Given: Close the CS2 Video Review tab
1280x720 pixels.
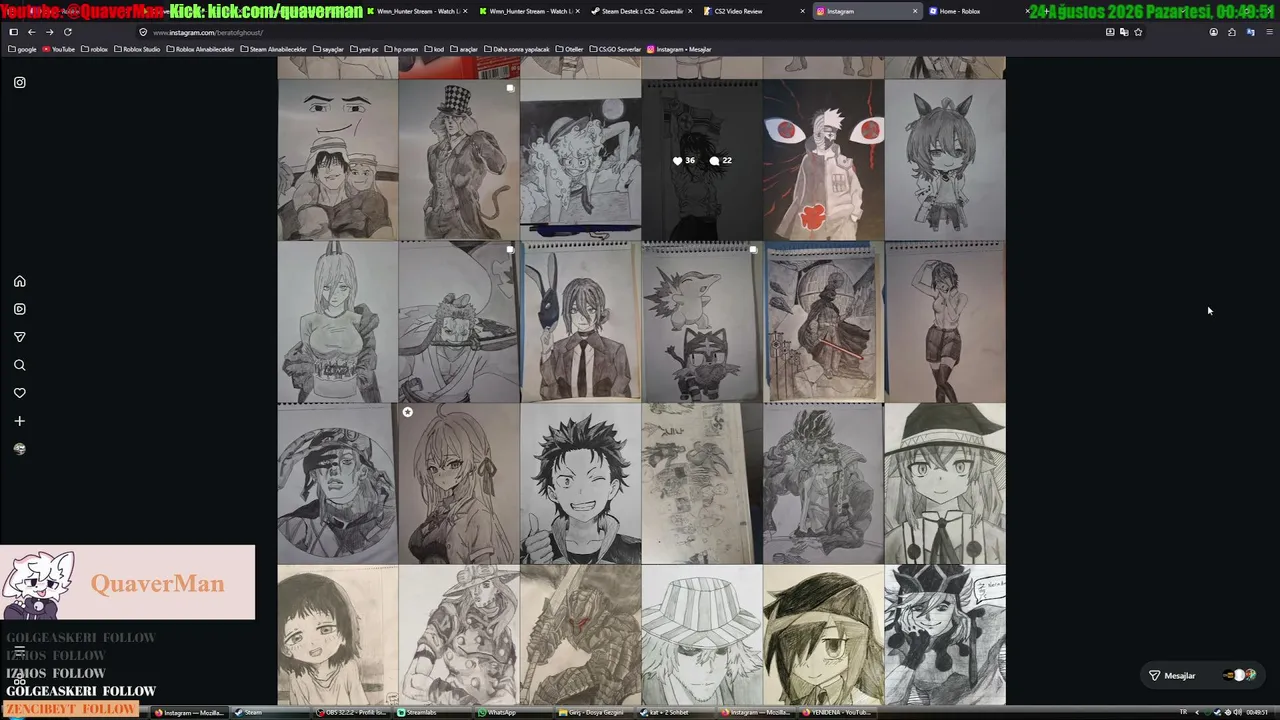Looking at the screenshot, I should (803, 11).
